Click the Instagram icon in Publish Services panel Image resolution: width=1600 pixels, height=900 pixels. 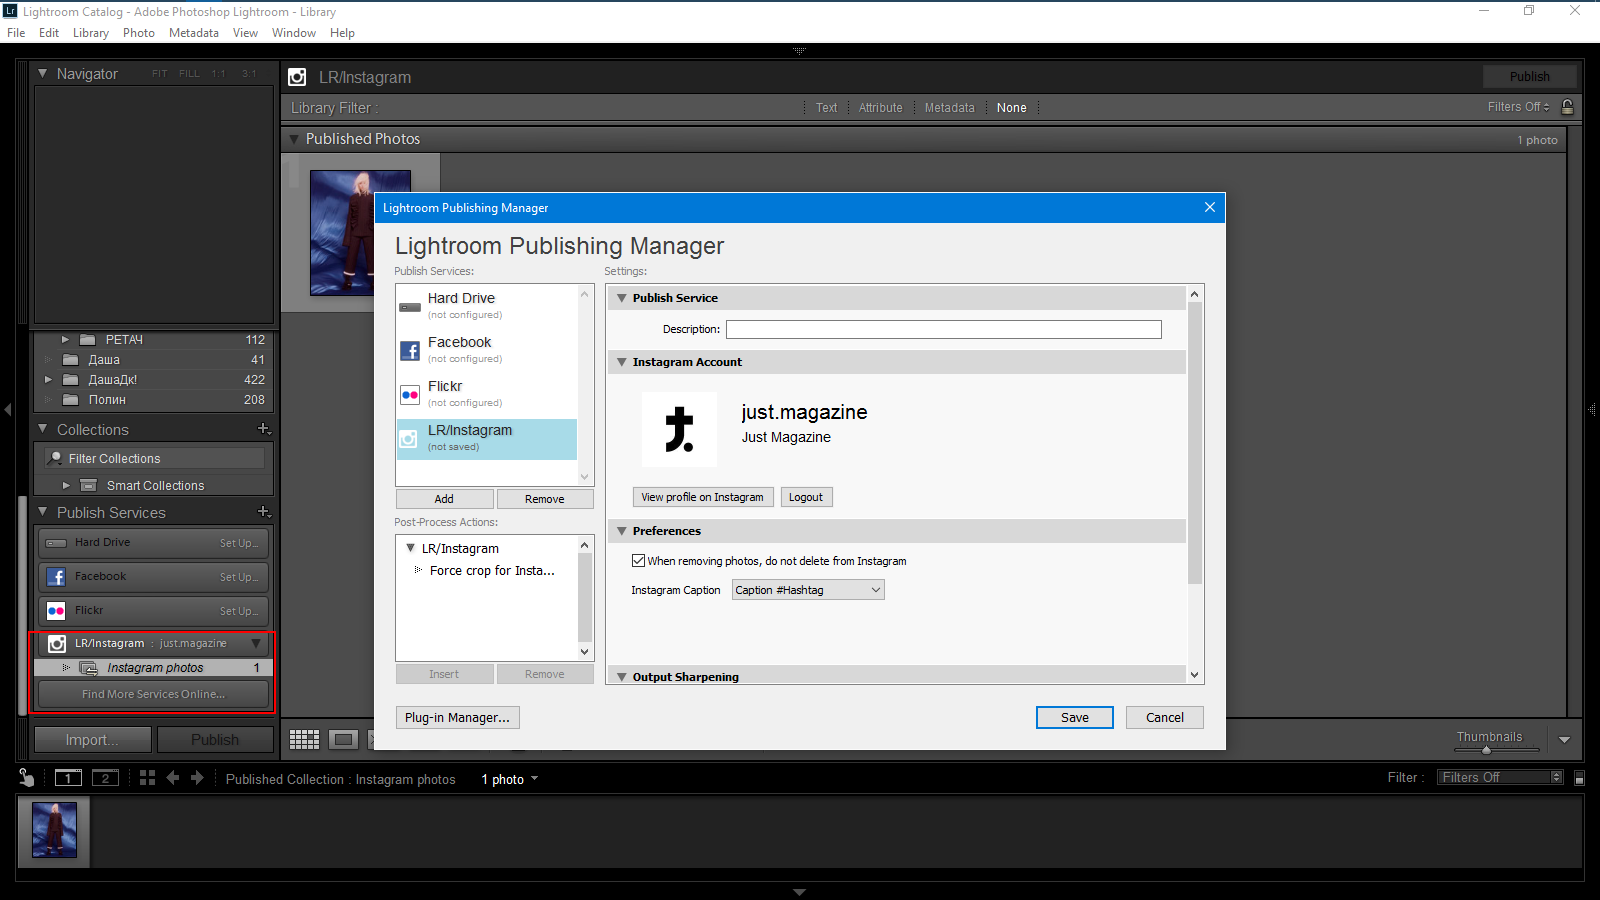pos(57,644)
